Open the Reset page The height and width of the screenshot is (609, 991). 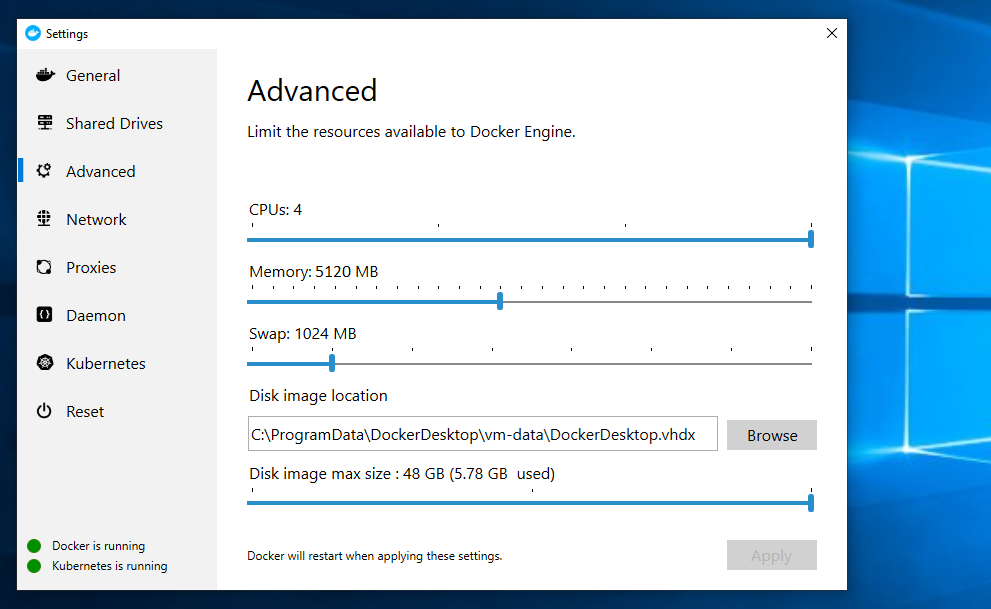pos(117,411)
